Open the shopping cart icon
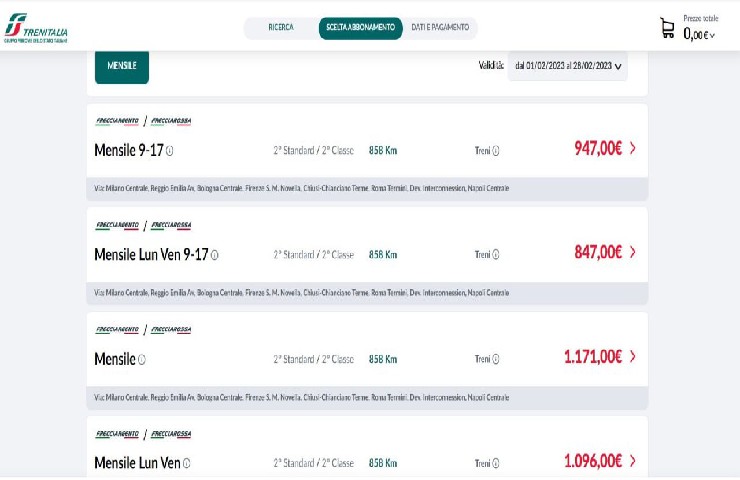 click(x=667, y=28)
